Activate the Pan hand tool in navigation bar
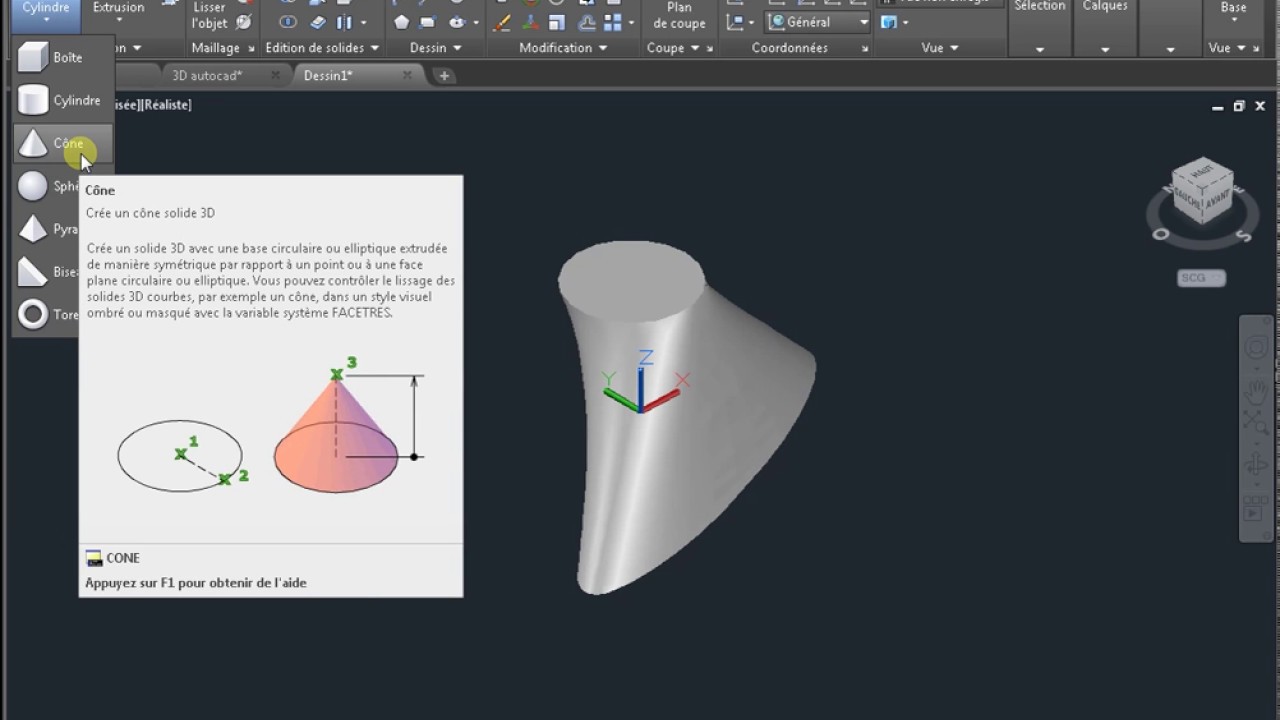Screen dimensions: 1280x720 tap(1256, 391)
